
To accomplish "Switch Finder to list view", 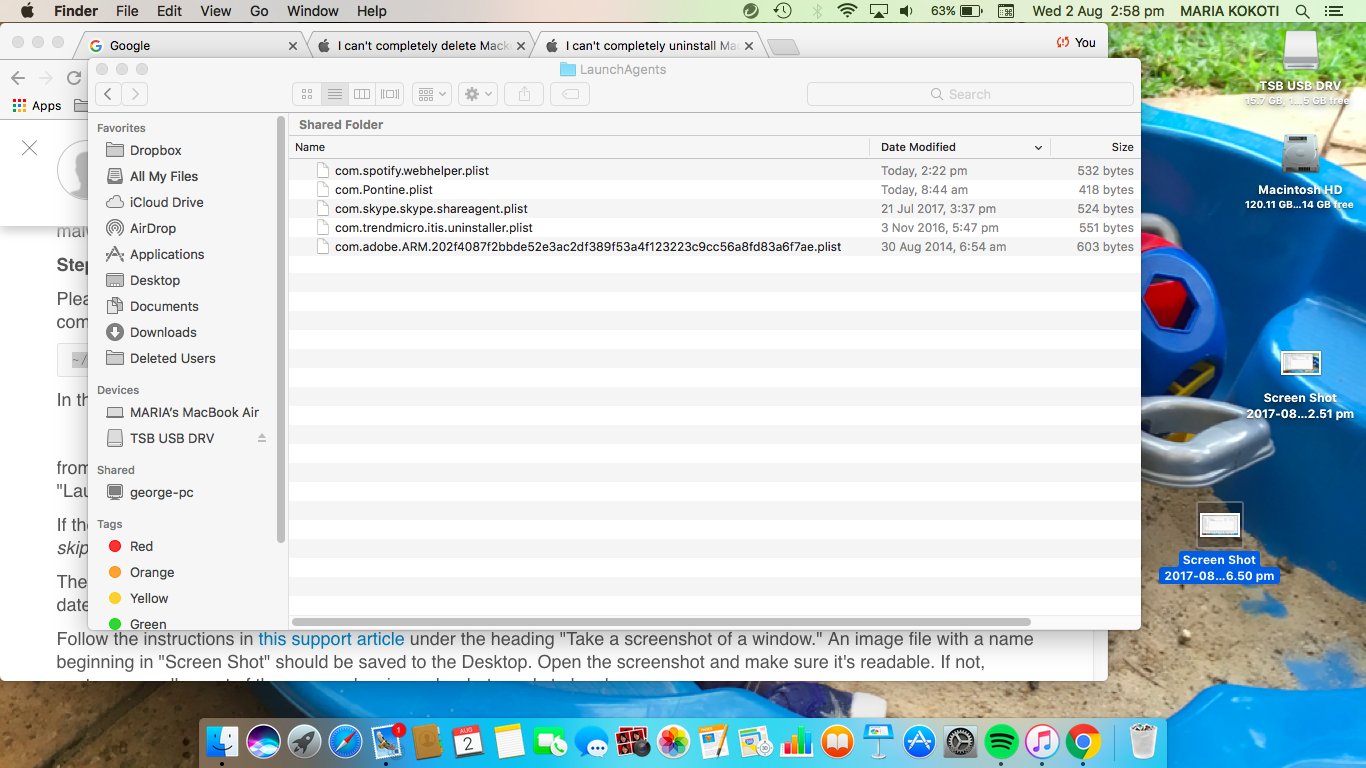I will pos(335,94).
